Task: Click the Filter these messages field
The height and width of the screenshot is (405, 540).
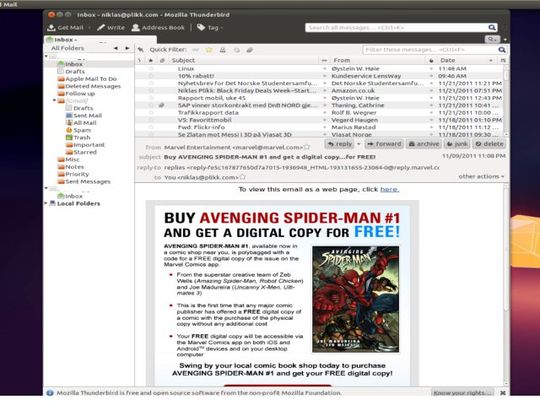Action: (x=430, y=50)
